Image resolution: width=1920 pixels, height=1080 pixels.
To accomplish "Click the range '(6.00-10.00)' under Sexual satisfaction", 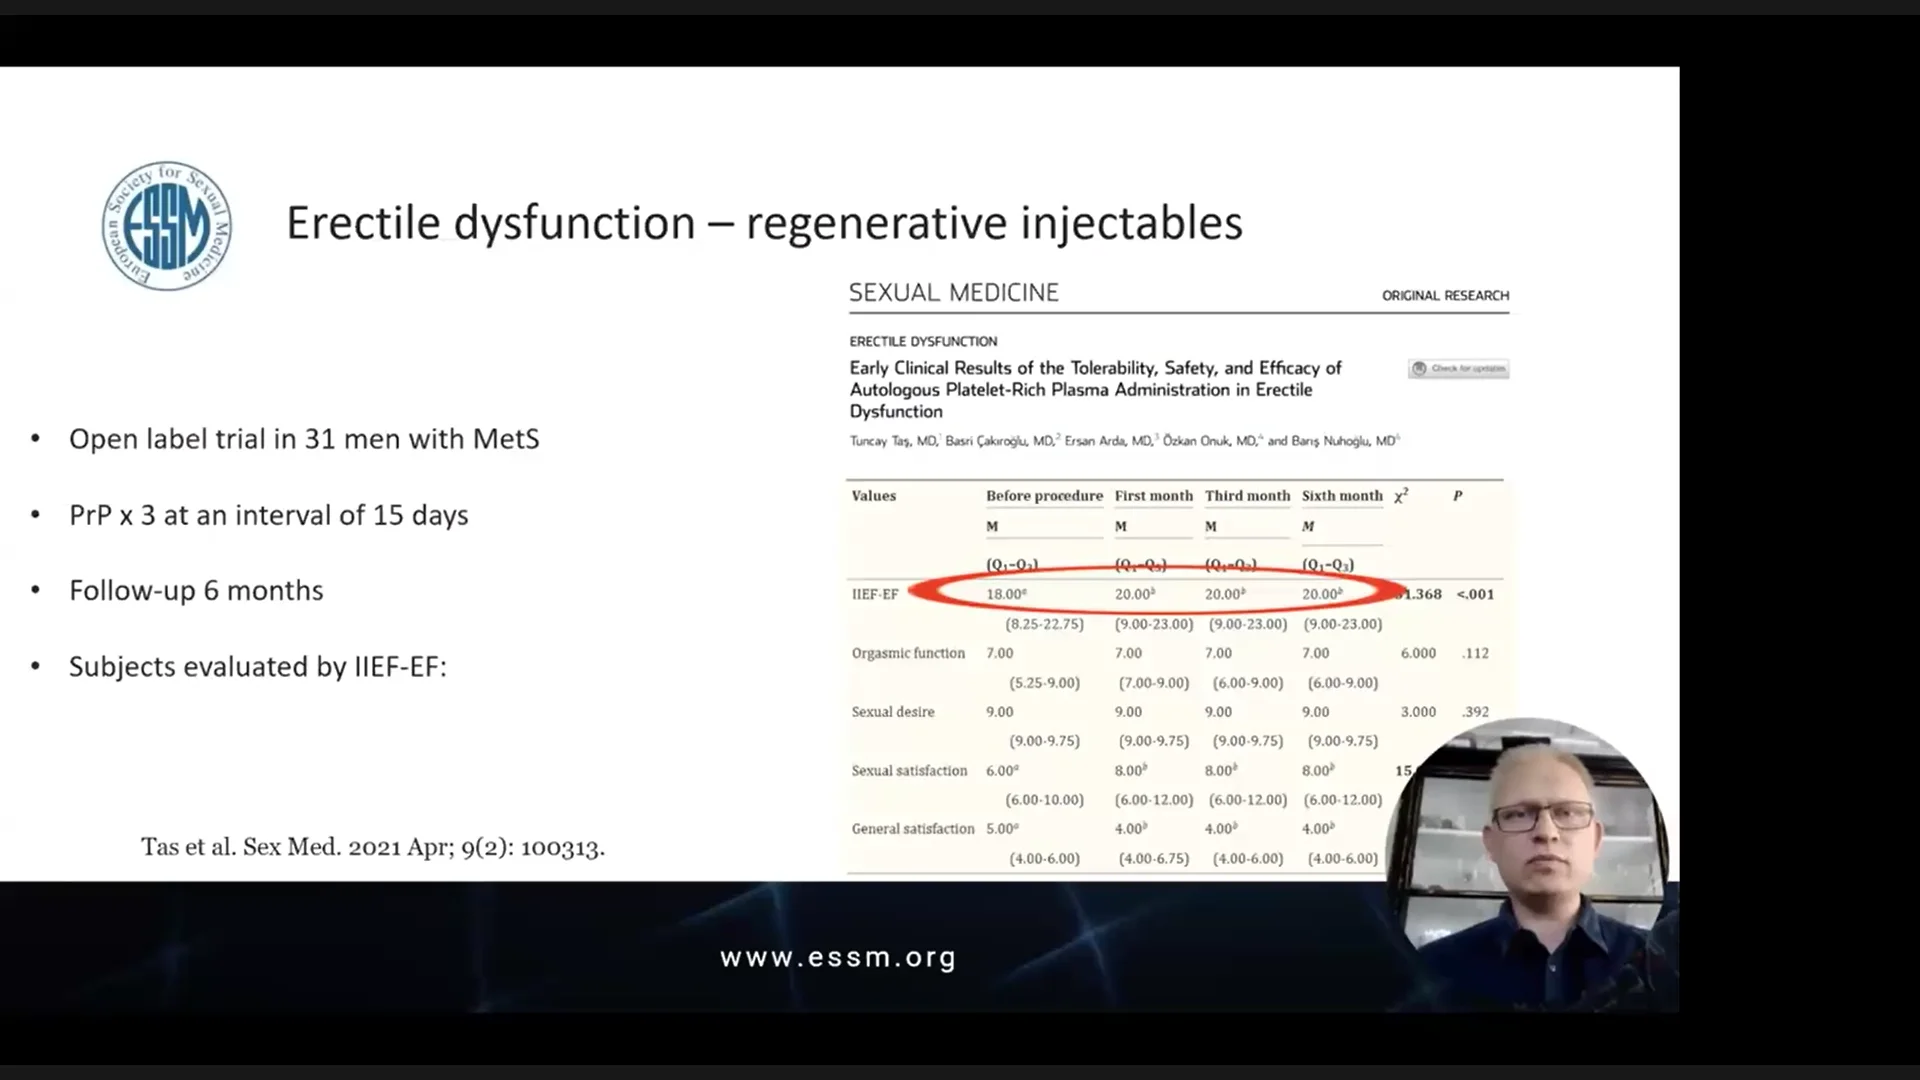I will click(x=1044, y=800).
